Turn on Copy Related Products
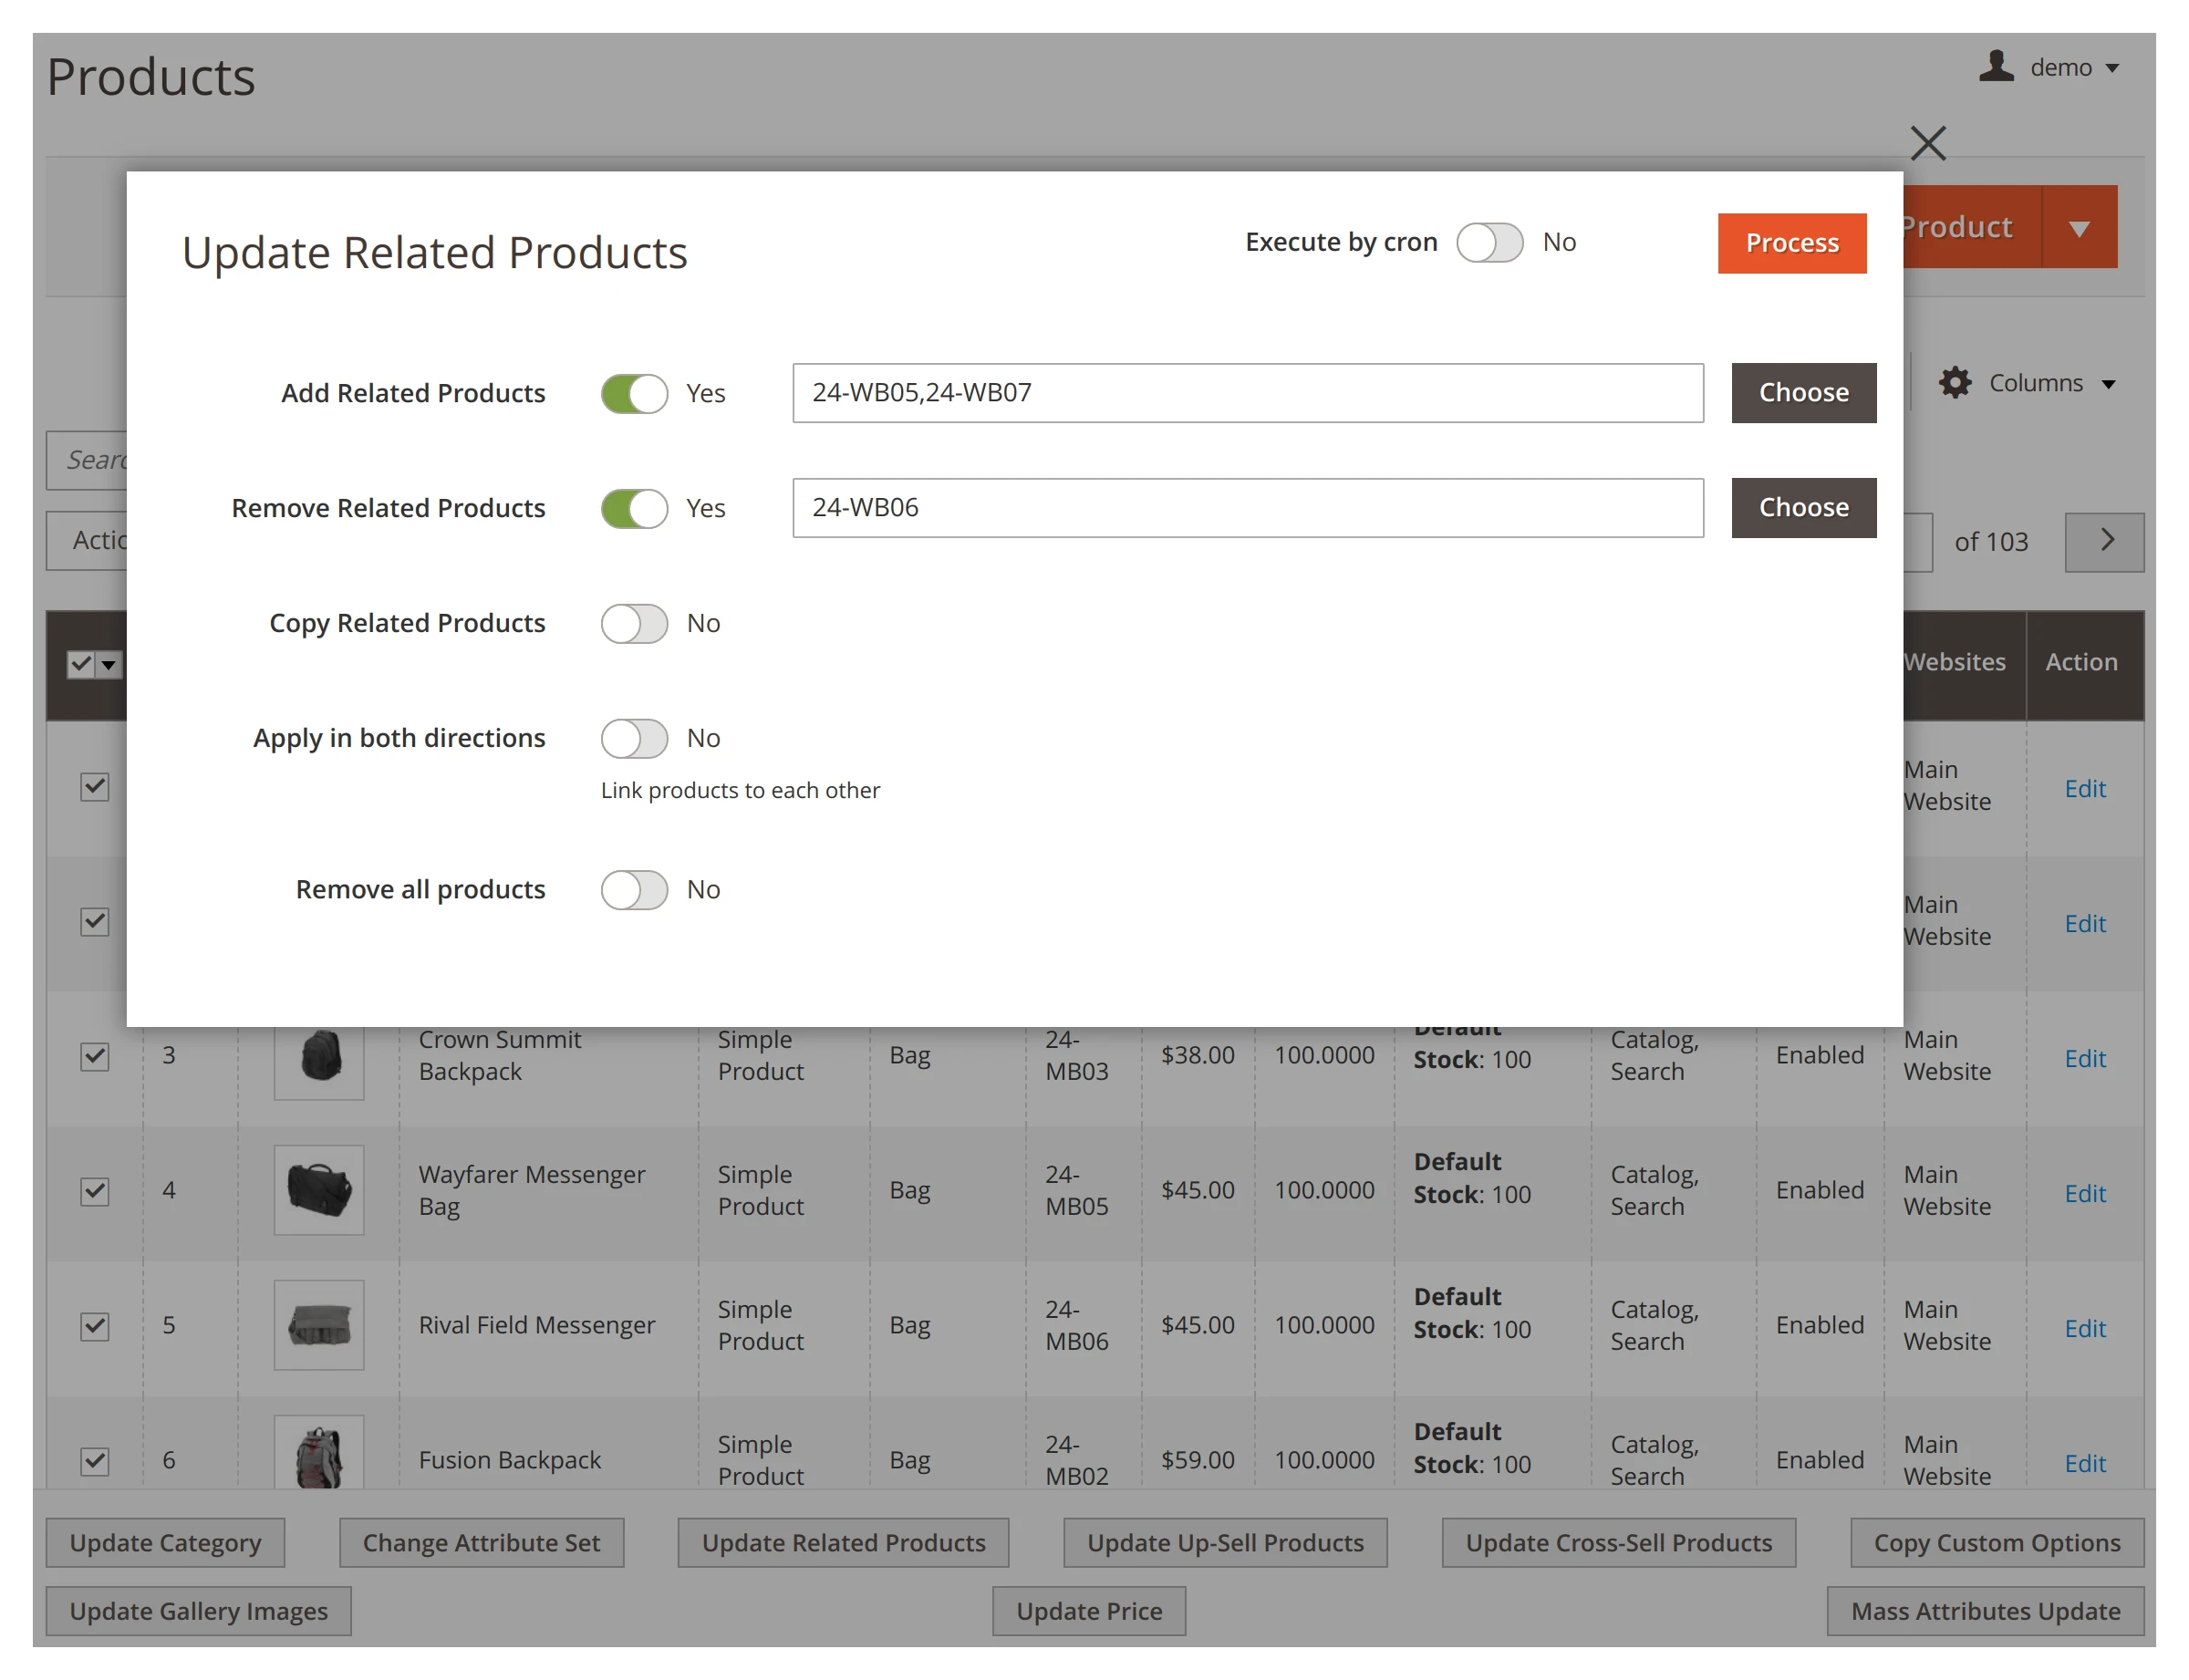Viewport: 2189px width, 1680px height. click(x=634, y=624)
